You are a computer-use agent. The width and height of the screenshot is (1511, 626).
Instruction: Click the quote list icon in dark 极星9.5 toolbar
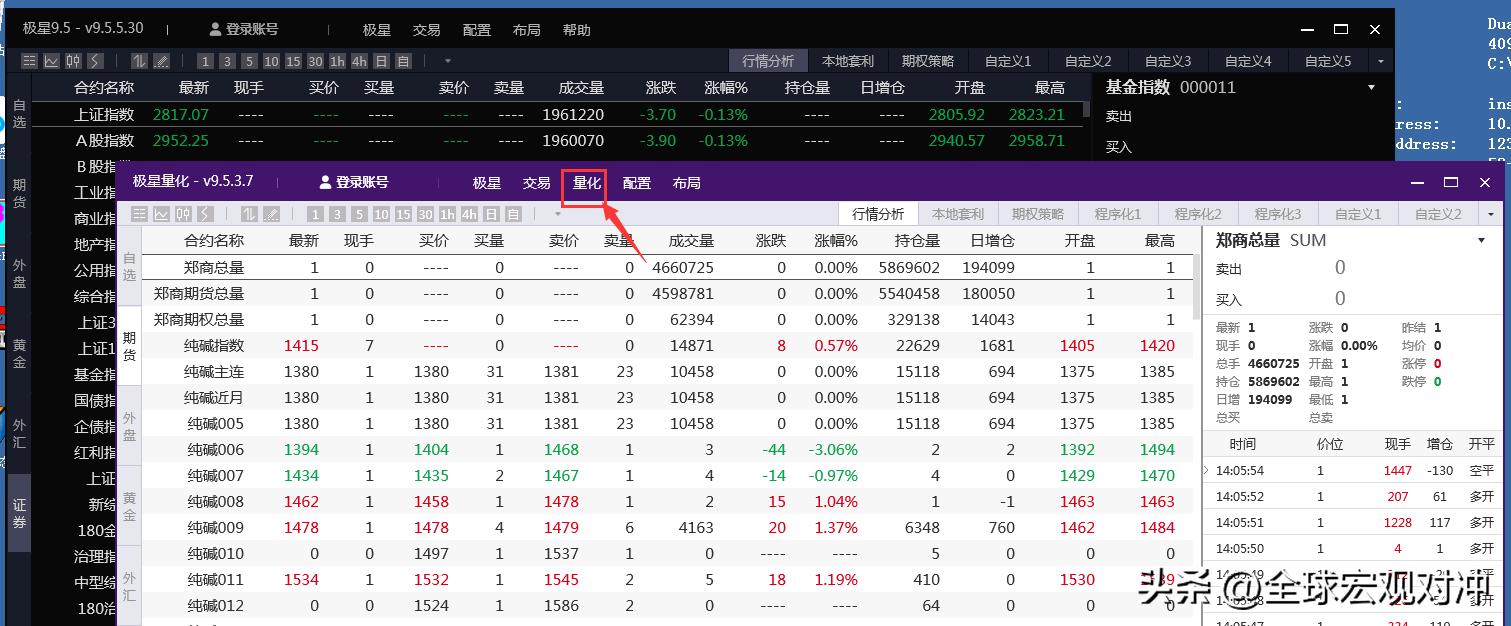click(29, 61)
